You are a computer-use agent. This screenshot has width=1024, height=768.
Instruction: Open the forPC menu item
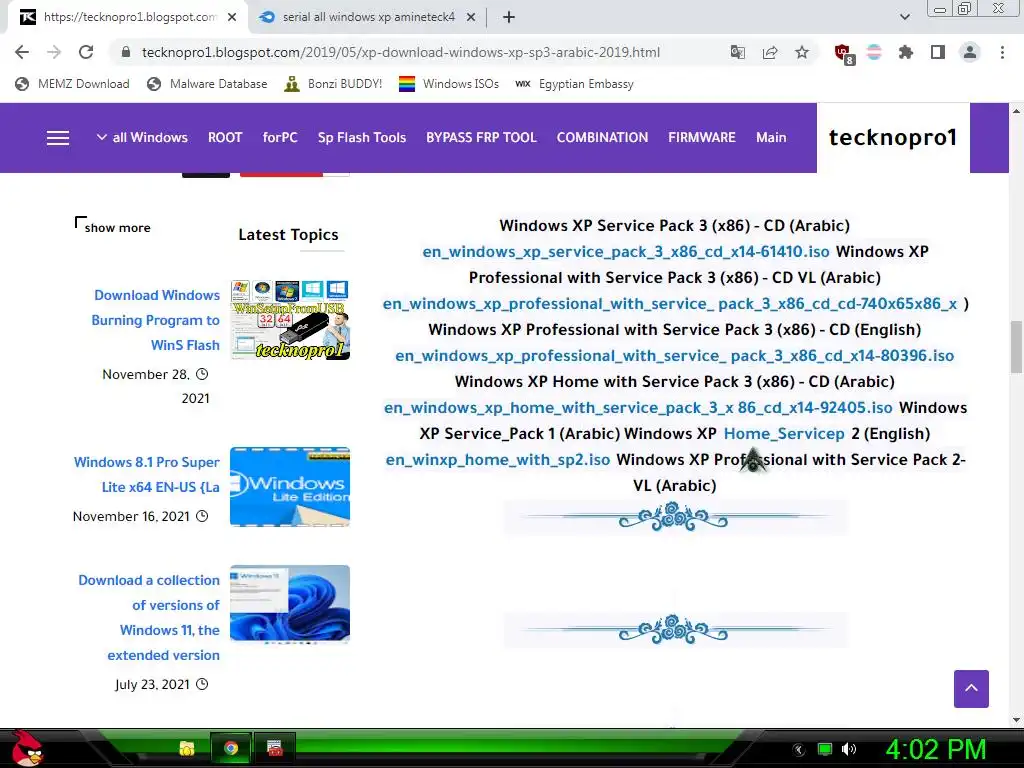point(280,137)
